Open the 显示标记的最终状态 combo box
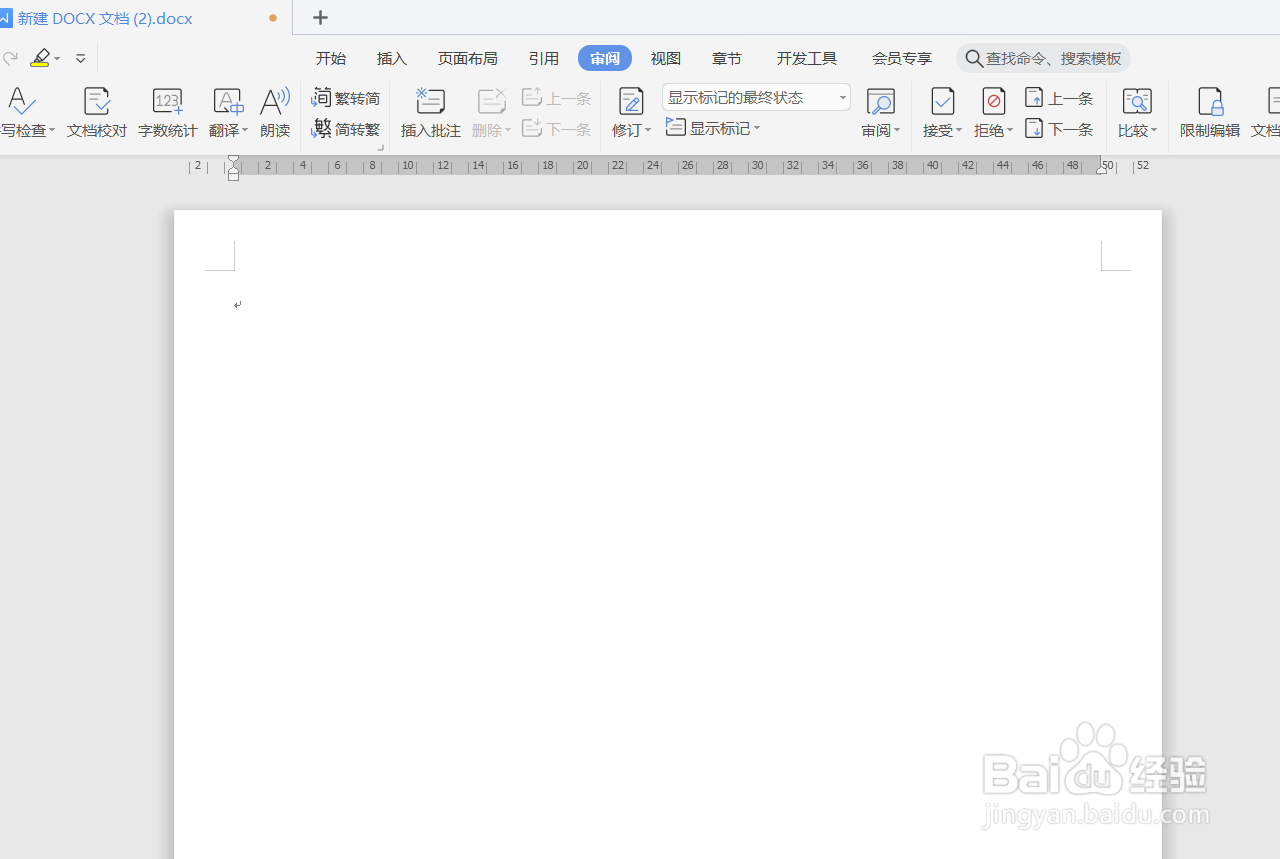Viewport: 1280px width, 859px height. pyautogui.click(x=756, y=98)
